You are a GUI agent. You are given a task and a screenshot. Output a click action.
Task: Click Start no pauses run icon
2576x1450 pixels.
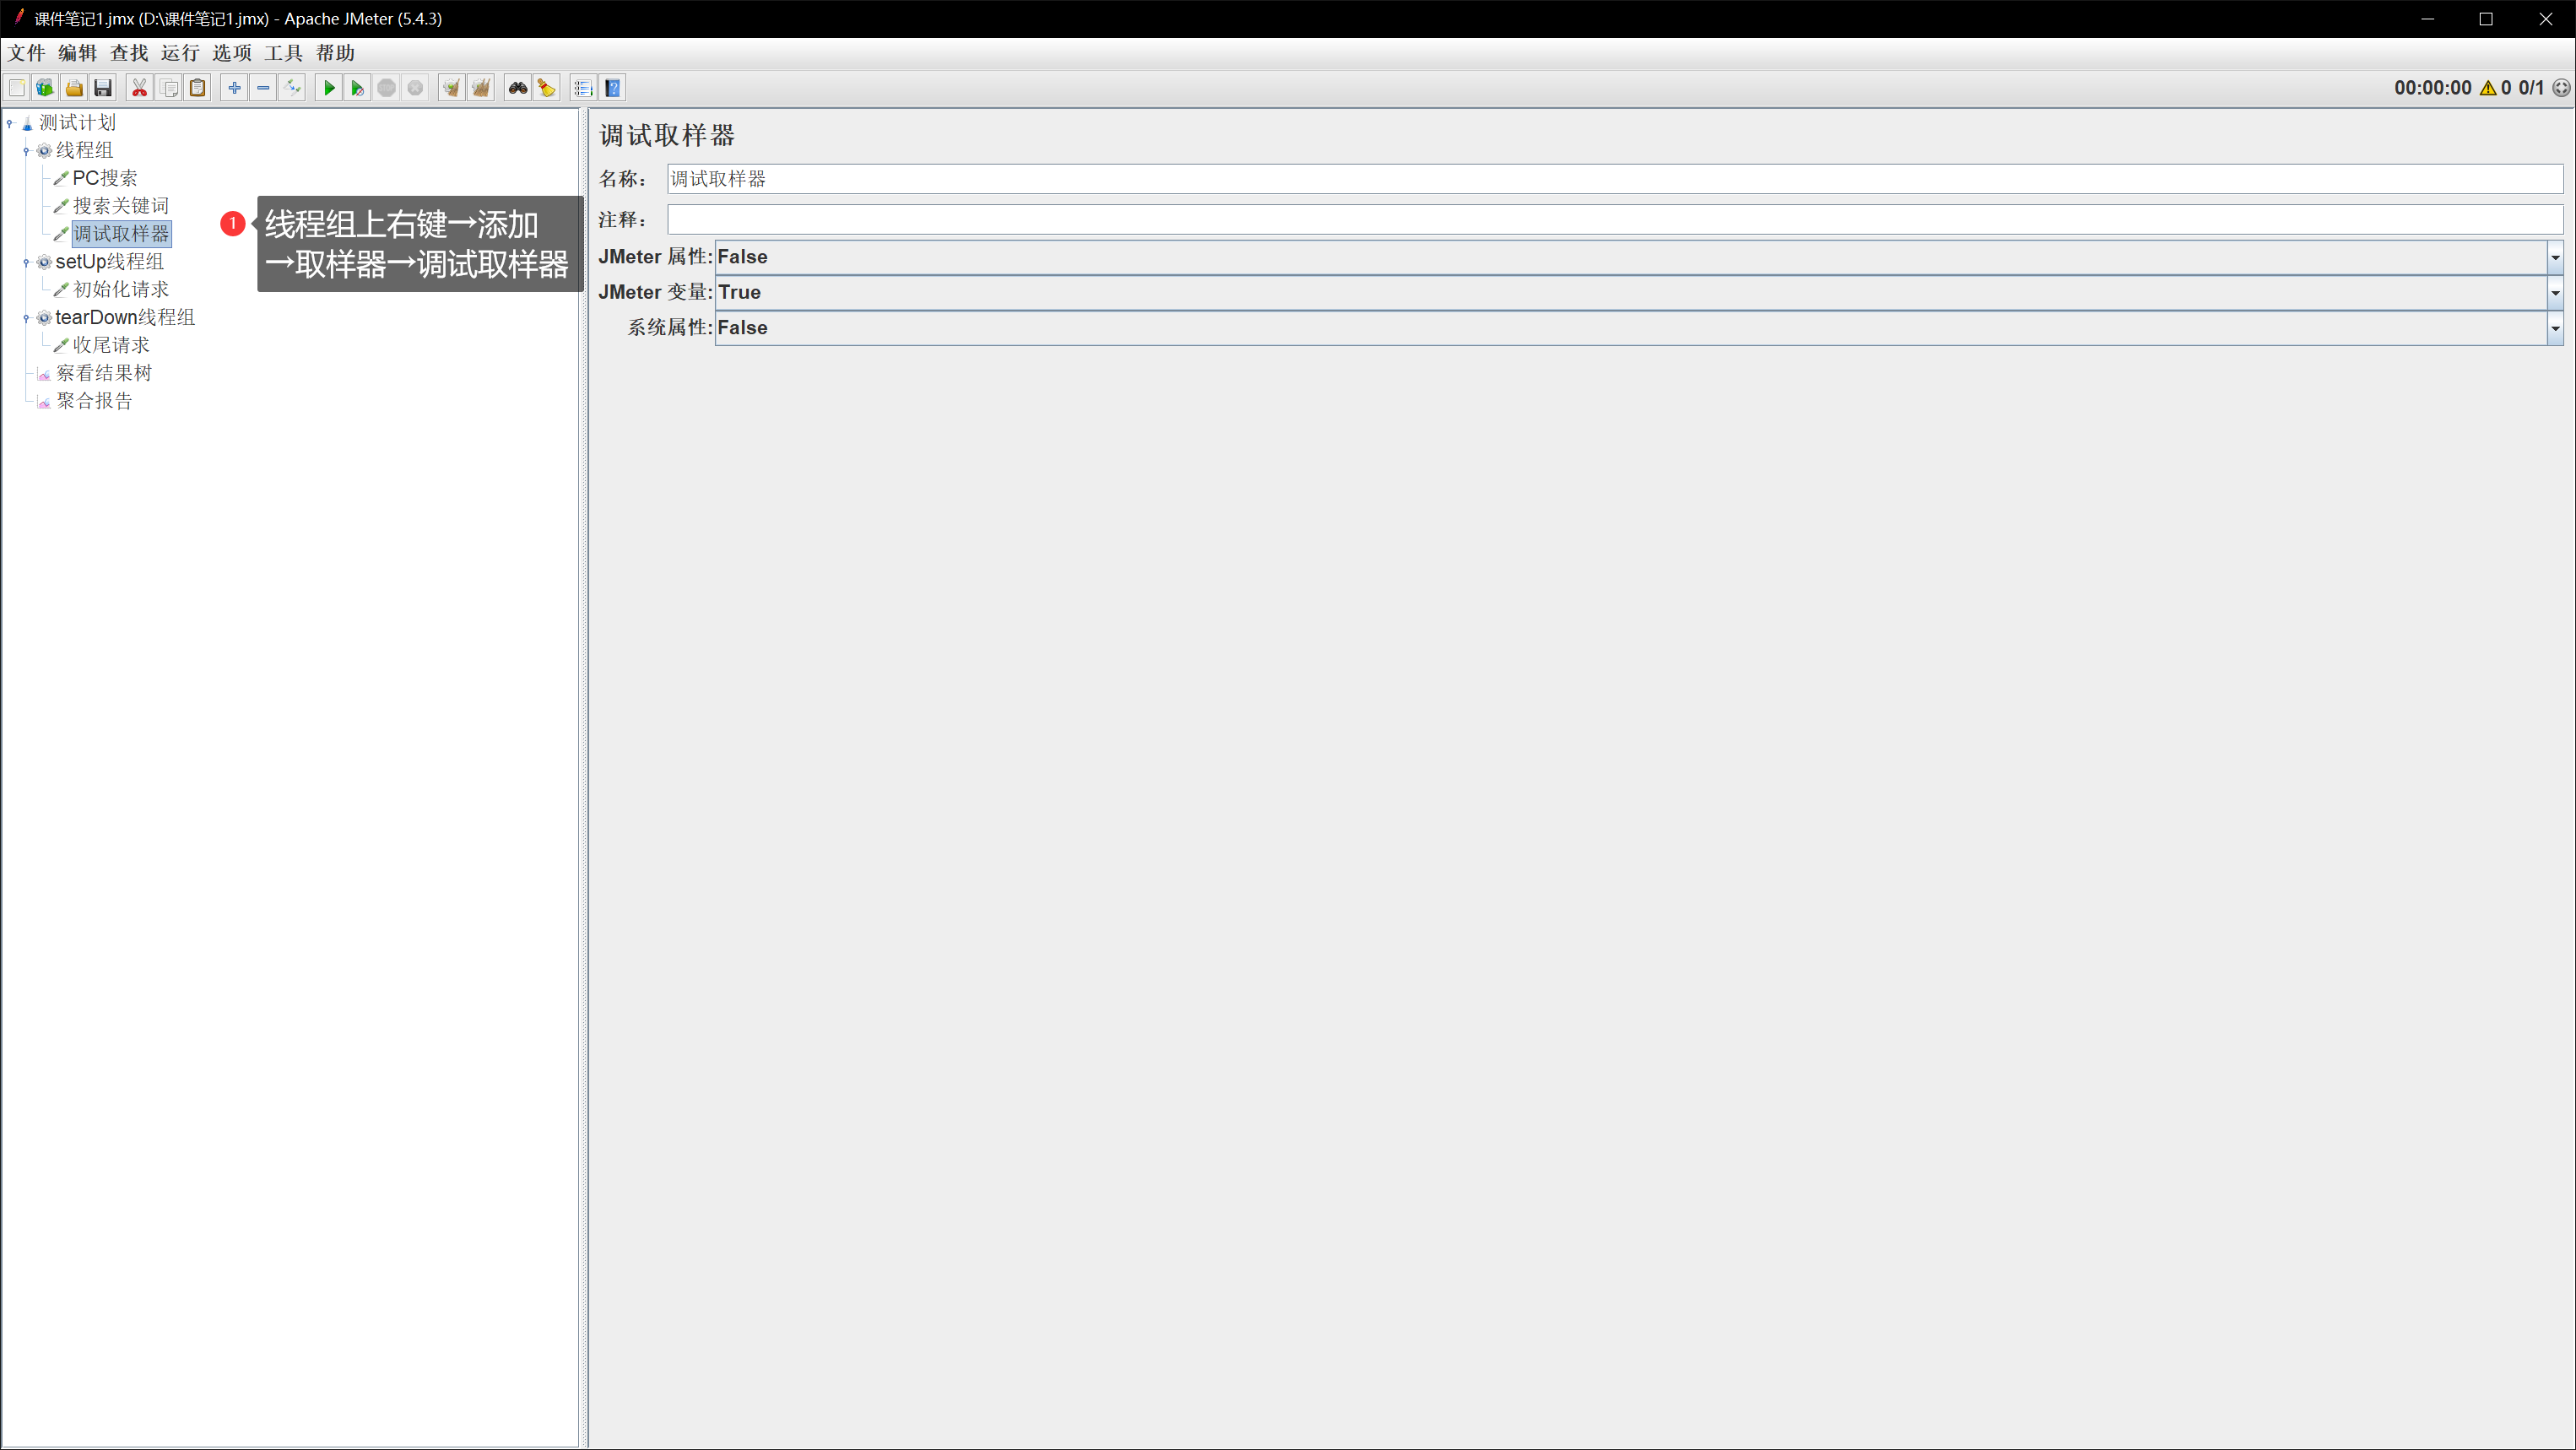tap(357, 88)
